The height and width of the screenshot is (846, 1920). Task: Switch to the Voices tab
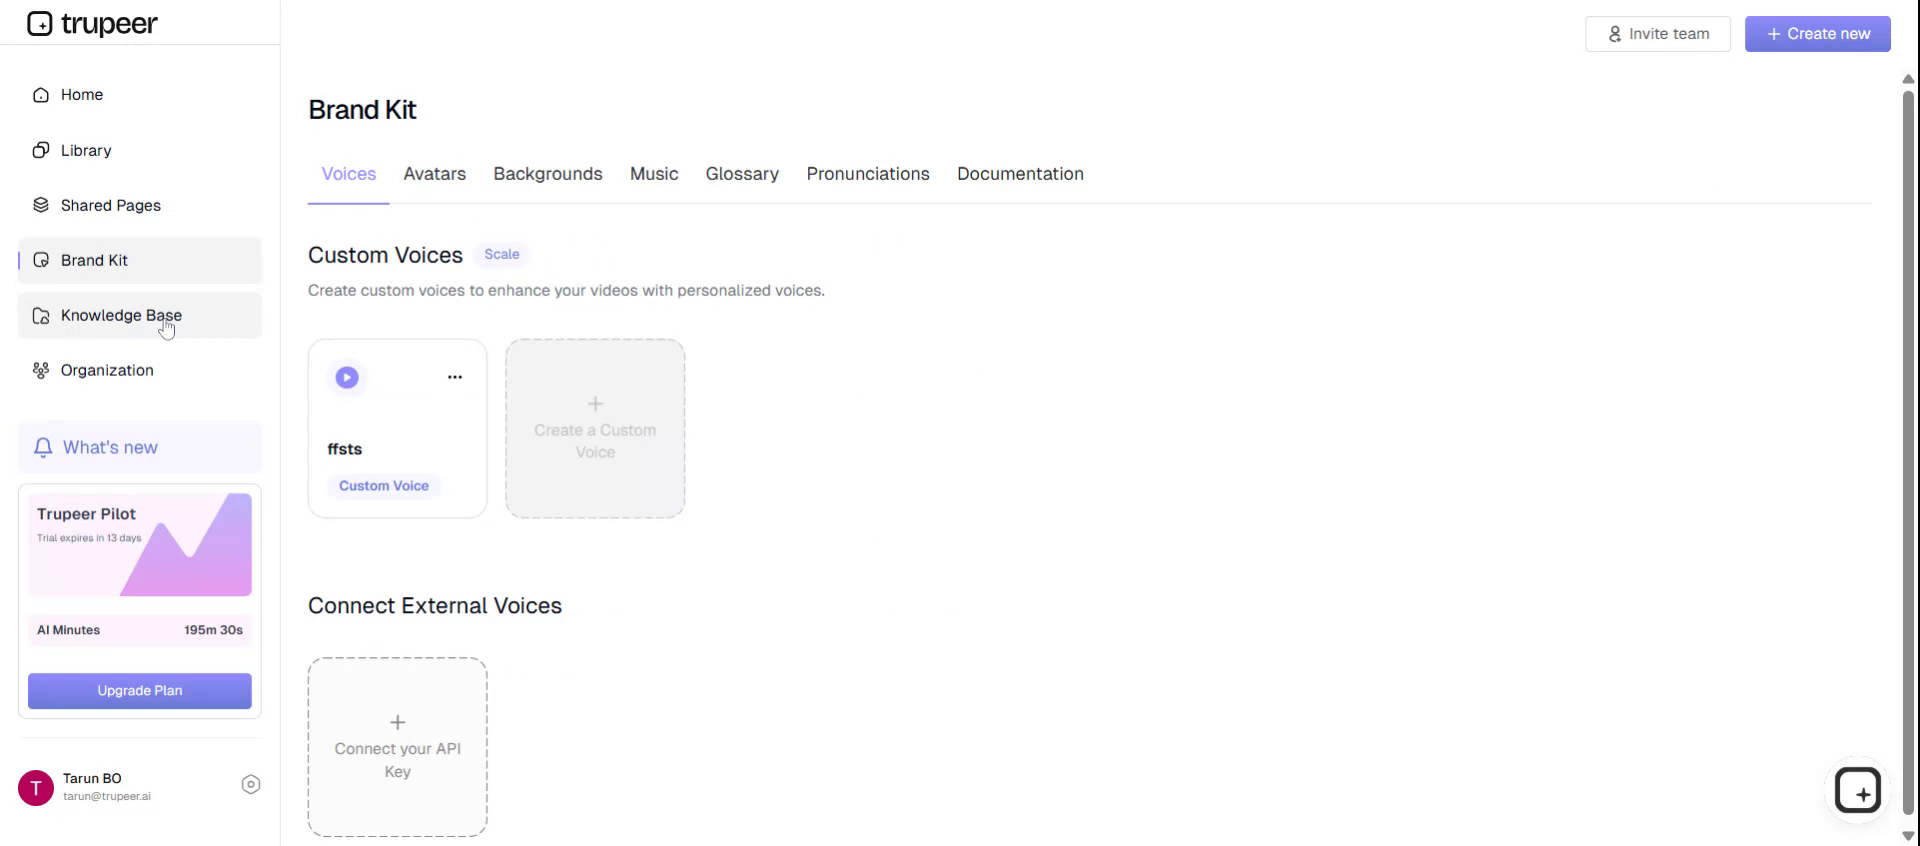[x=349, y=174]
